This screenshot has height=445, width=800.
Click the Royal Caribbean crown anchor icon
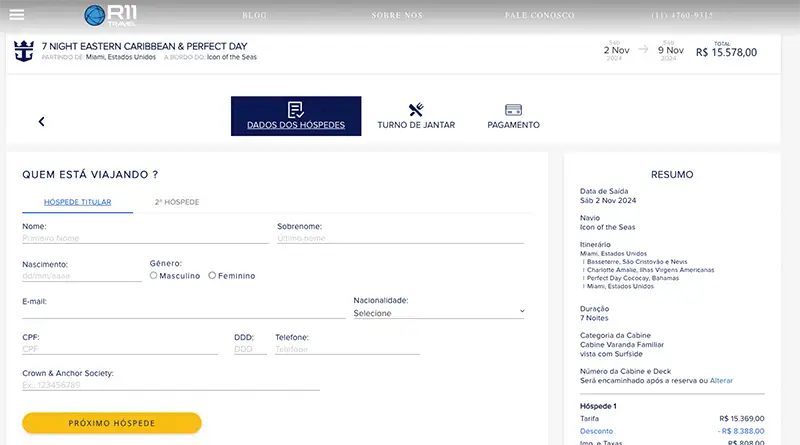tap(23, 51)
